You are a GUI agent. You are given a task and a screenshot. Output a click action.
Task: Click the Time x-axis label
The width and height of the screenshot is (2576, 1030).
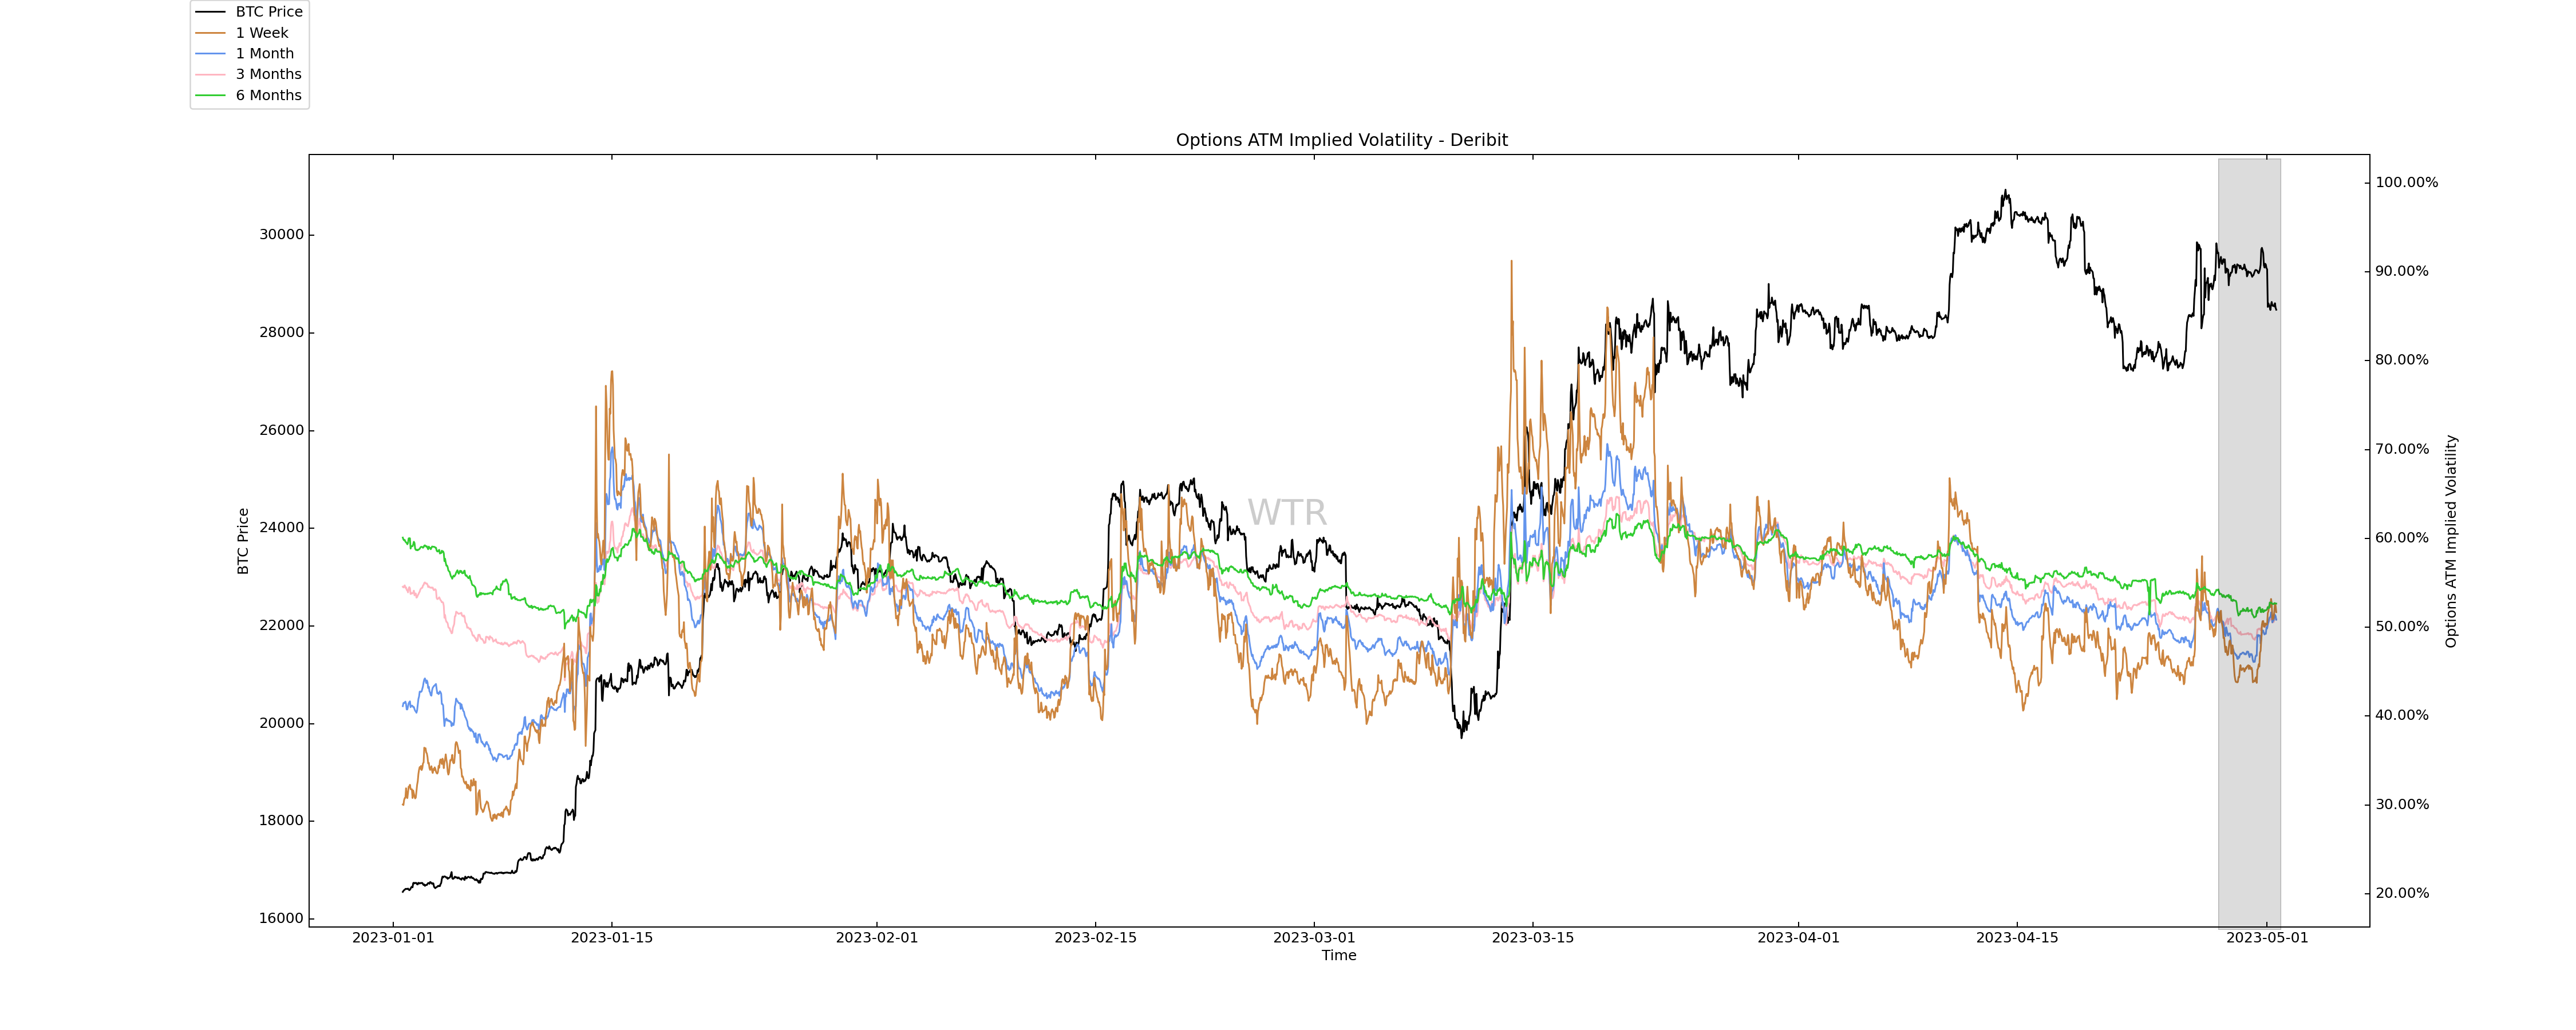[1339, 955]
